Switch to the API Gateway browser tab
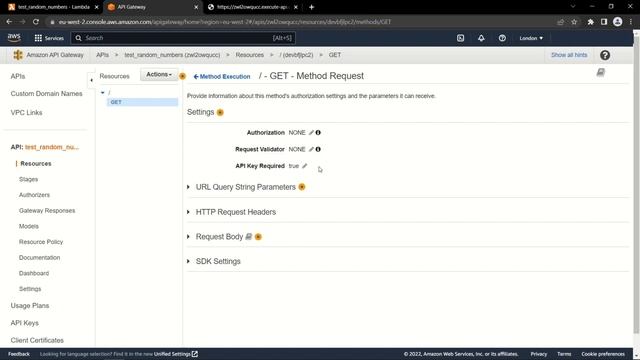 [x=152, y=7]
